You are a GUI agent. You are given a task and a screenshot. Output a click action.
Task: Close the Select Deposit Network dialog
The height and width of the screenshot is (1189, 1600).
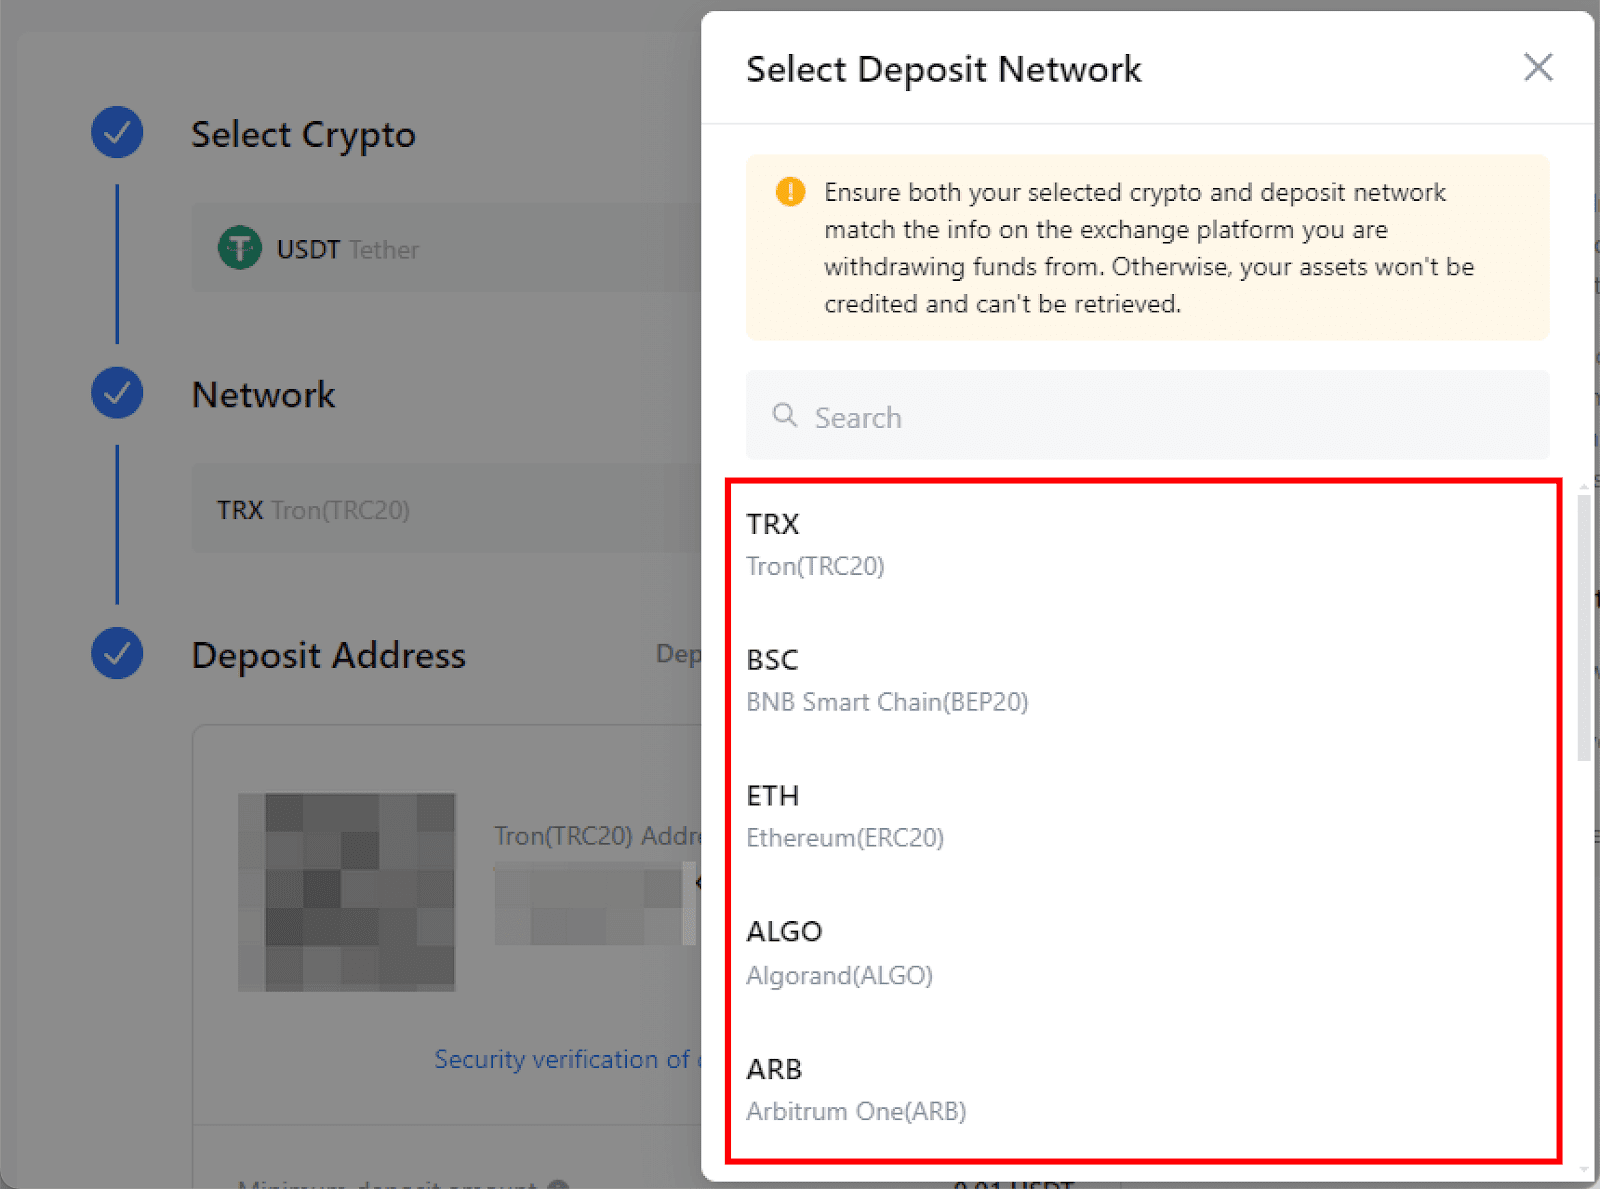coord(1537,68)
